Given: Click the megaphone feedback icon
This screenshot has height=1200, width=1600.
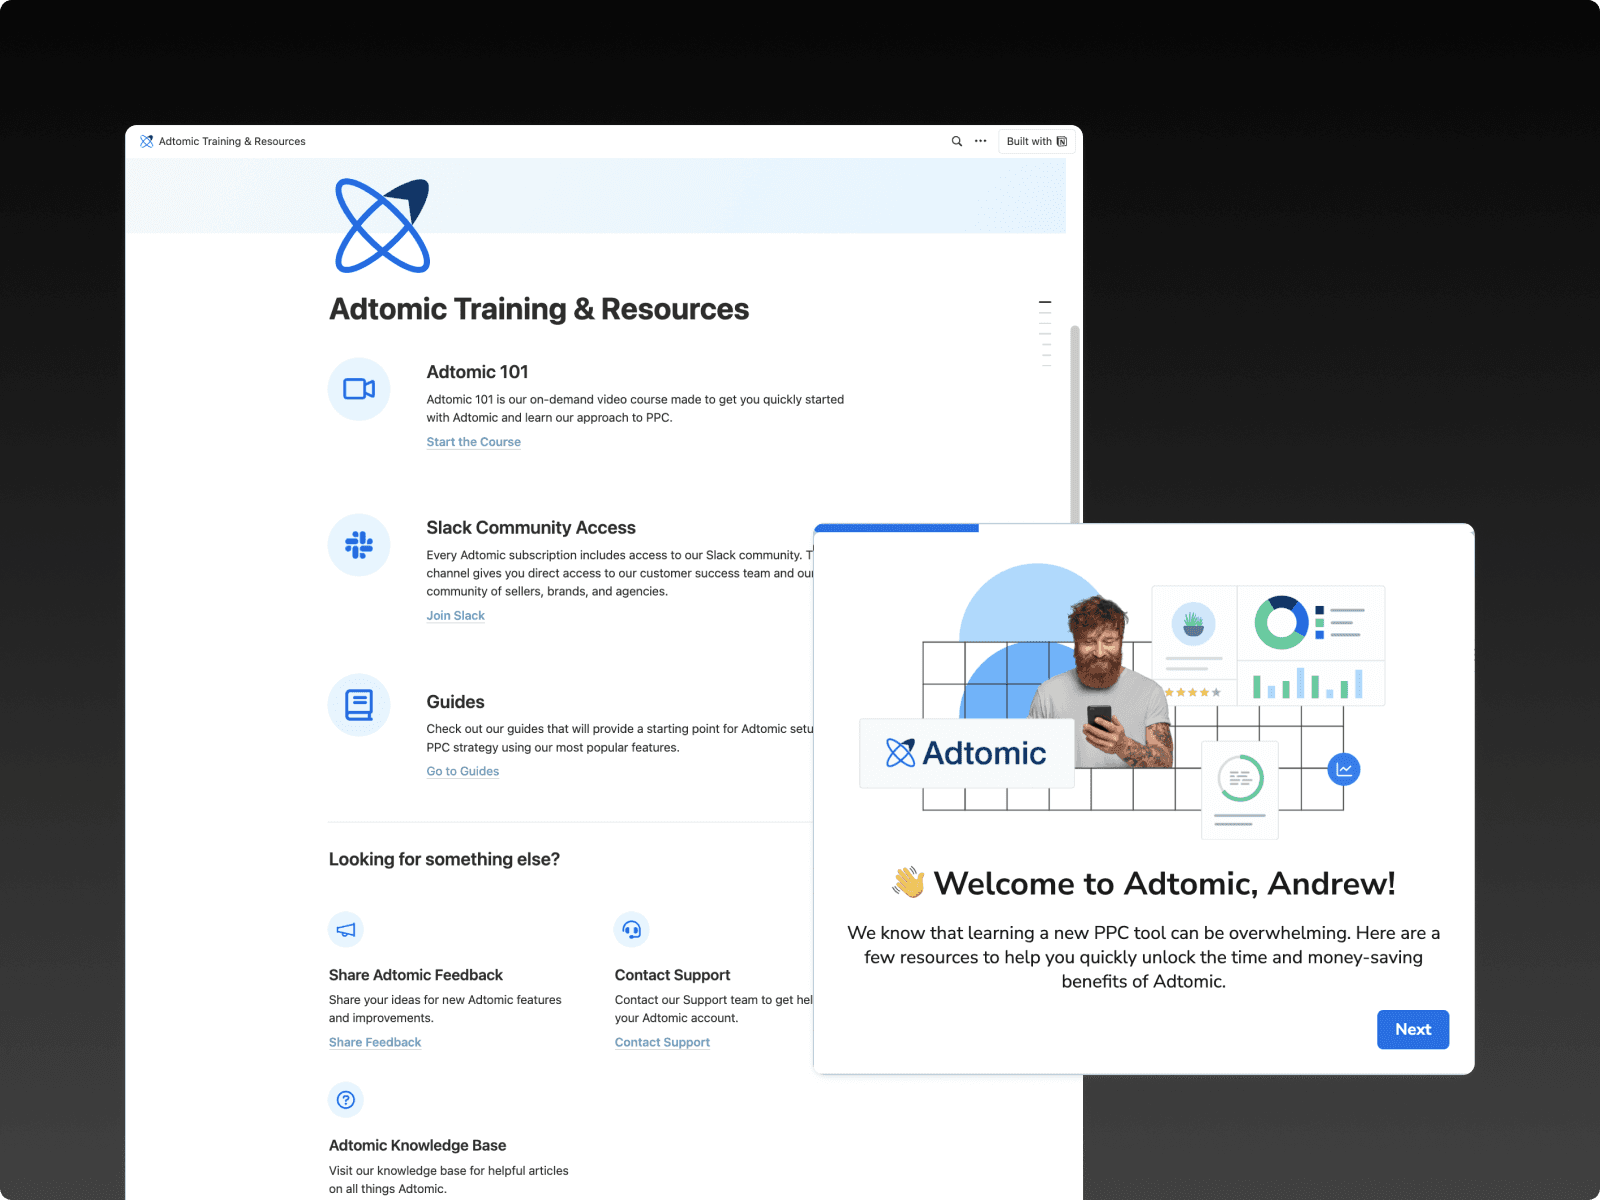Looking at the screenshot, I should coord(346,930).
